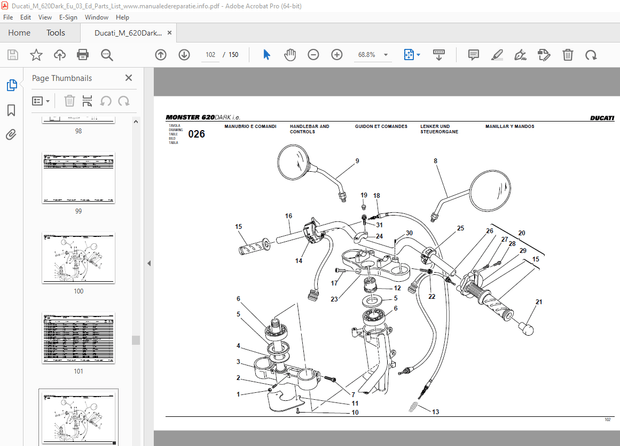The image size is (620, 446).
Task: Close the Ducati_M_620Dark document tab
Action: [x=170, y=33]
